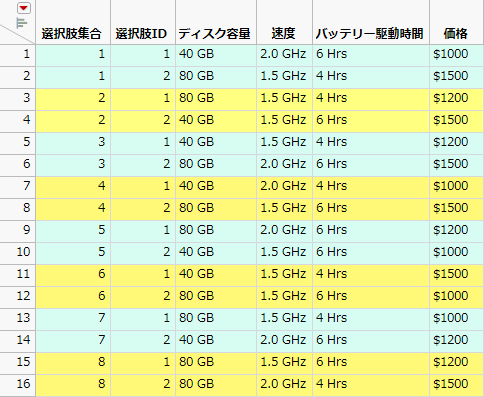Screen dimensions: 484x397
Task: Click 選択肢集合 value 5 in row 9
Action: (x=73, y=230)
